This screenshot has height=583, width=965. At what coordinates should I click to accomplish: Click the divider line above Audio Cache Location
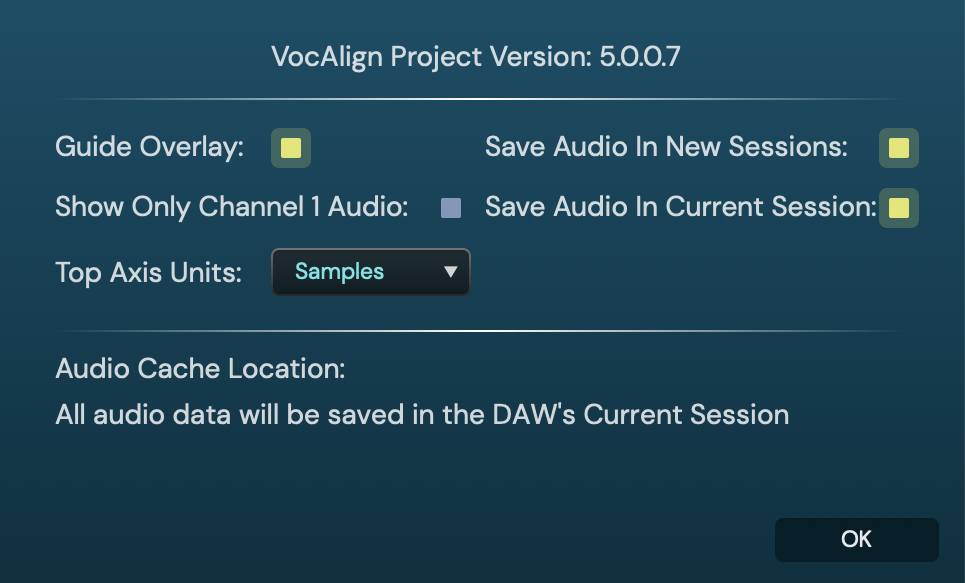tap(480, 330)
